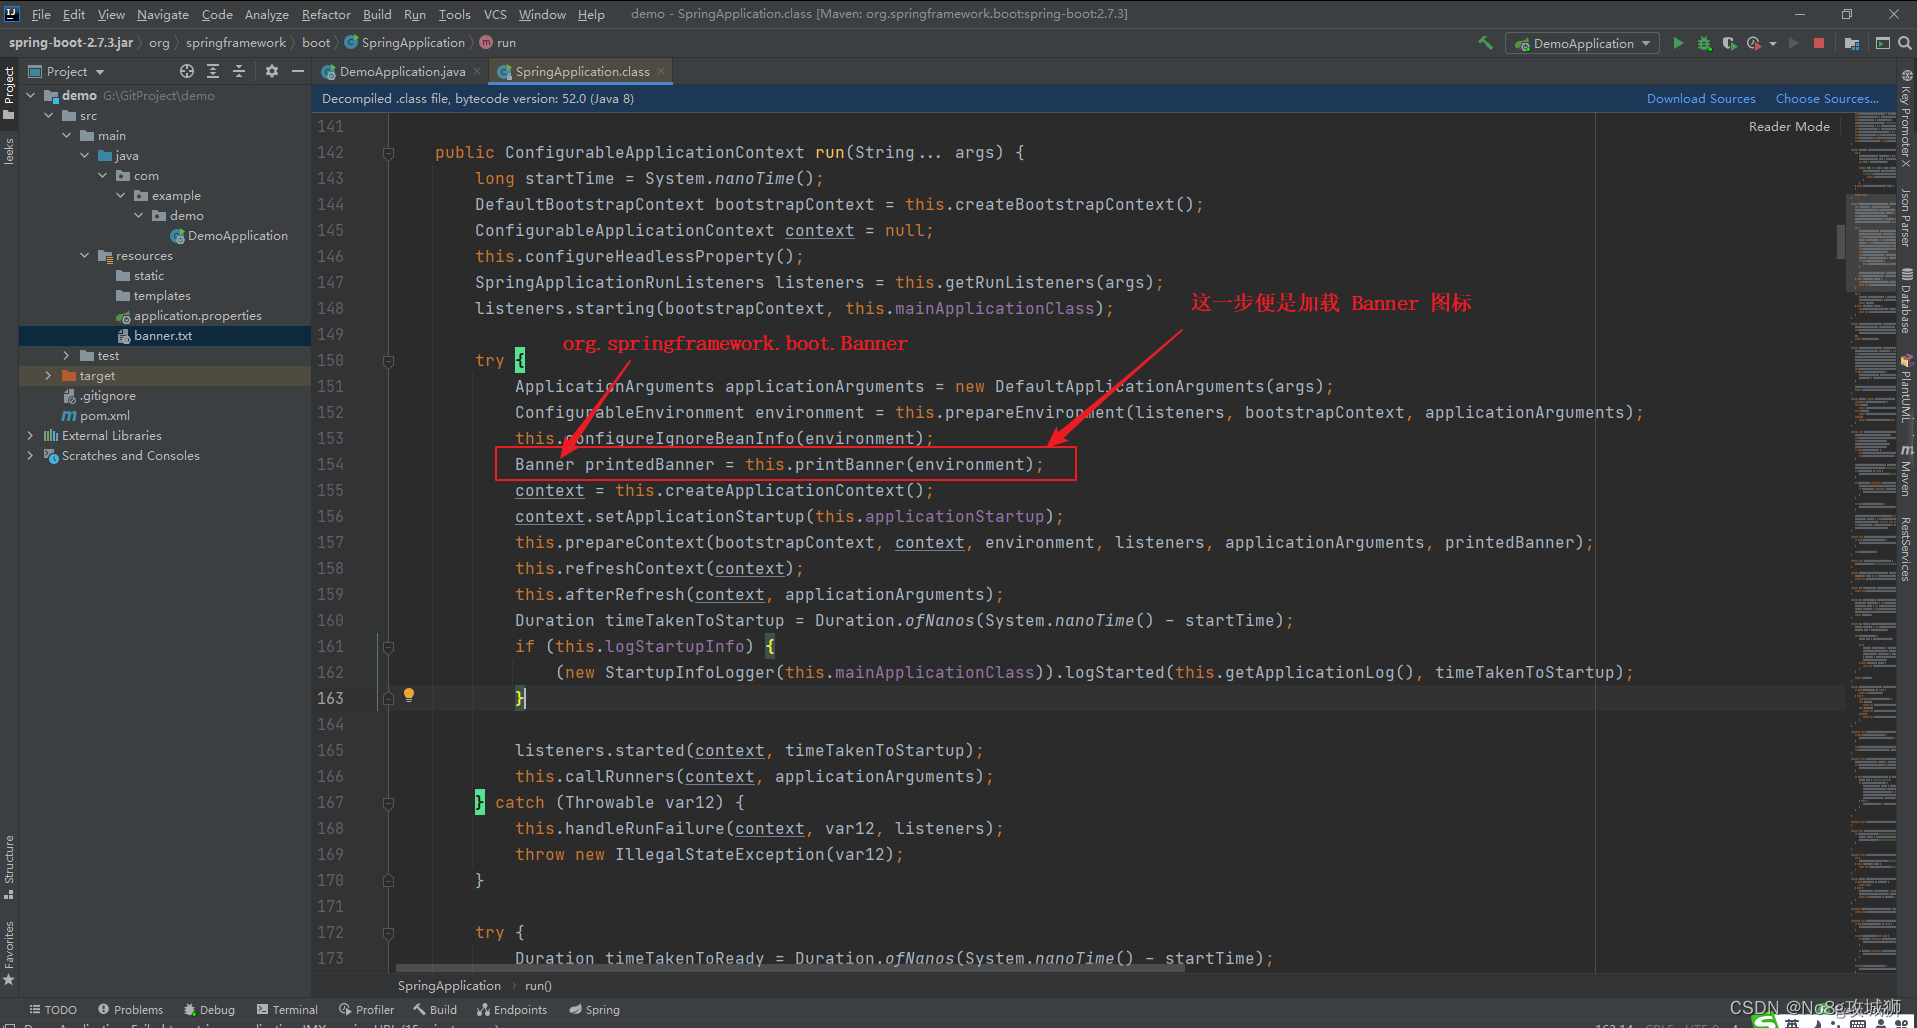Switch to the SpringApplication.class tab

click(x=582, y=72)
